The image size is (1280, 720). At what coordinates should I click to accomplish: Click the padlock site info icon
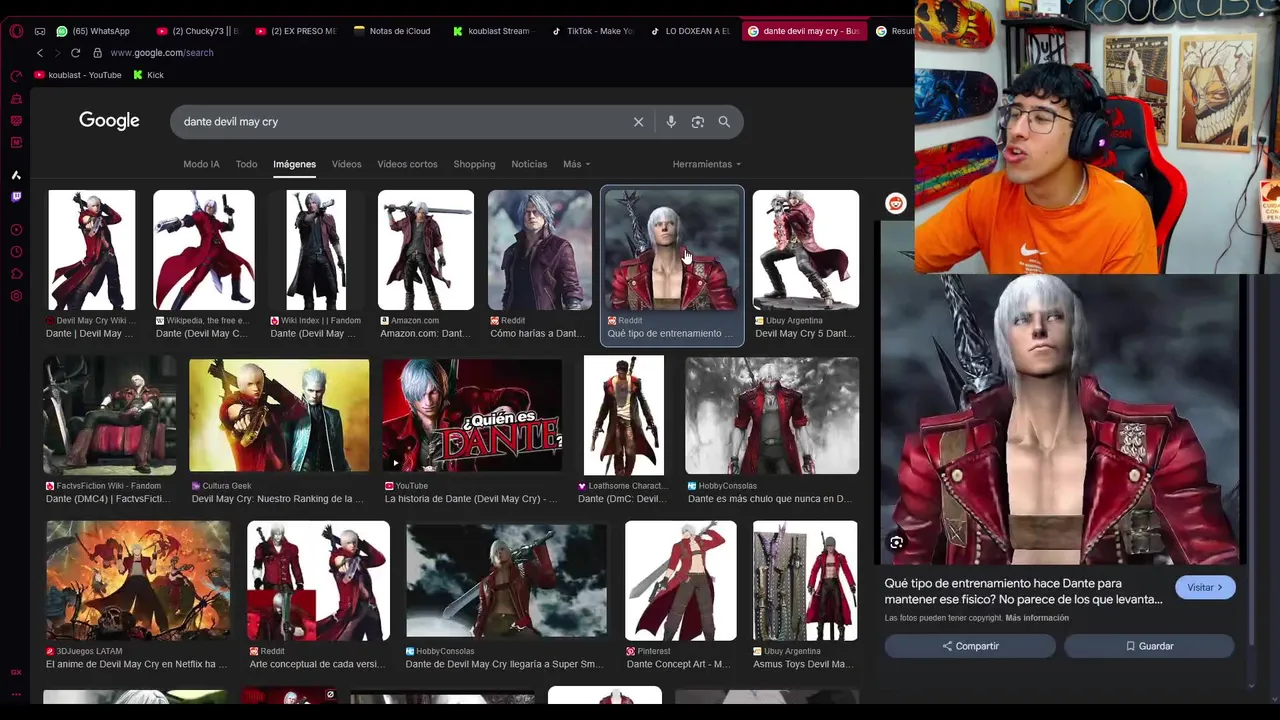(97, 53)
